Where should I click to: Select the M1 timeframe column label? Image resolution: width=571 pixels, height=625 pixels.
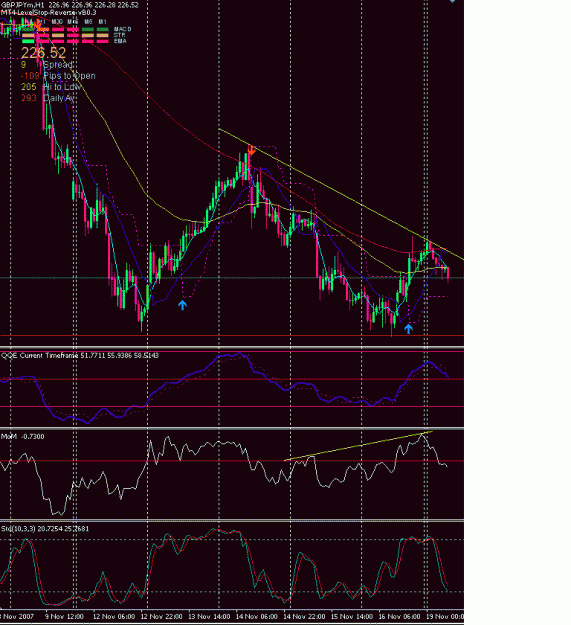pos(102,22)
